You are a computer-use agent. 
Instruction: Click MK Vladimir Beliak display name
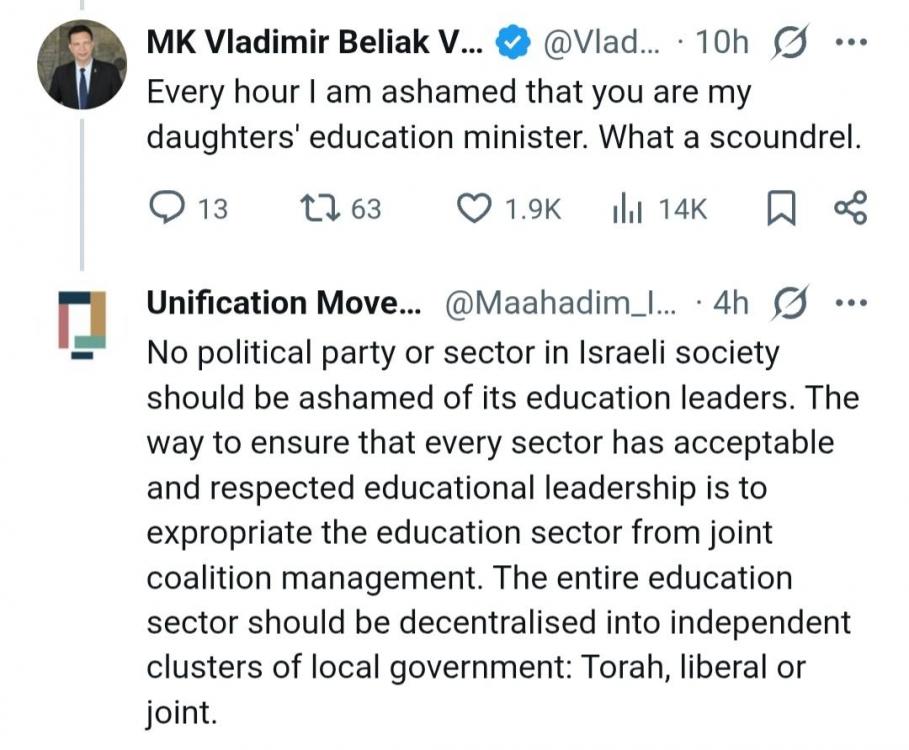point(314,42)
